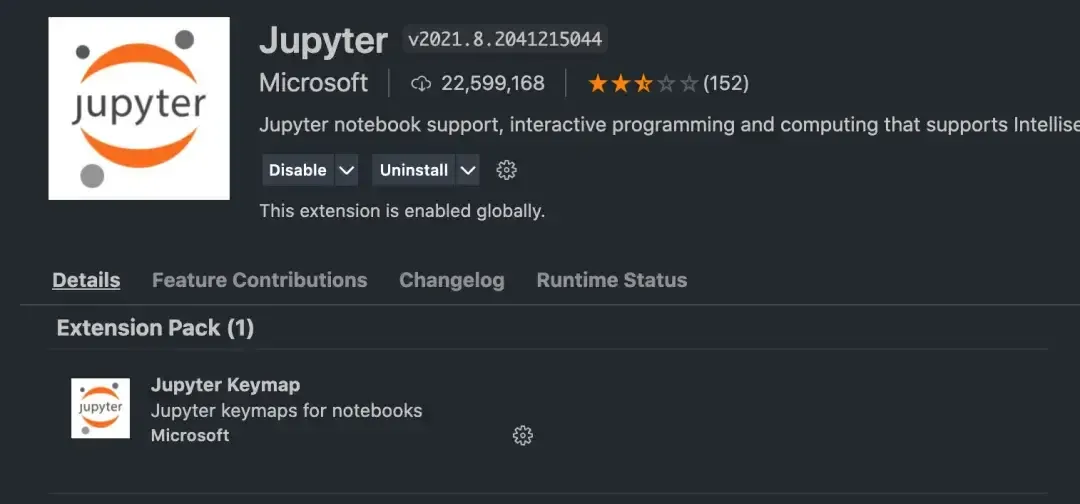Open the Feature Contributions tab
This screenshot has height=504, width=1080.
coord(259,280)
